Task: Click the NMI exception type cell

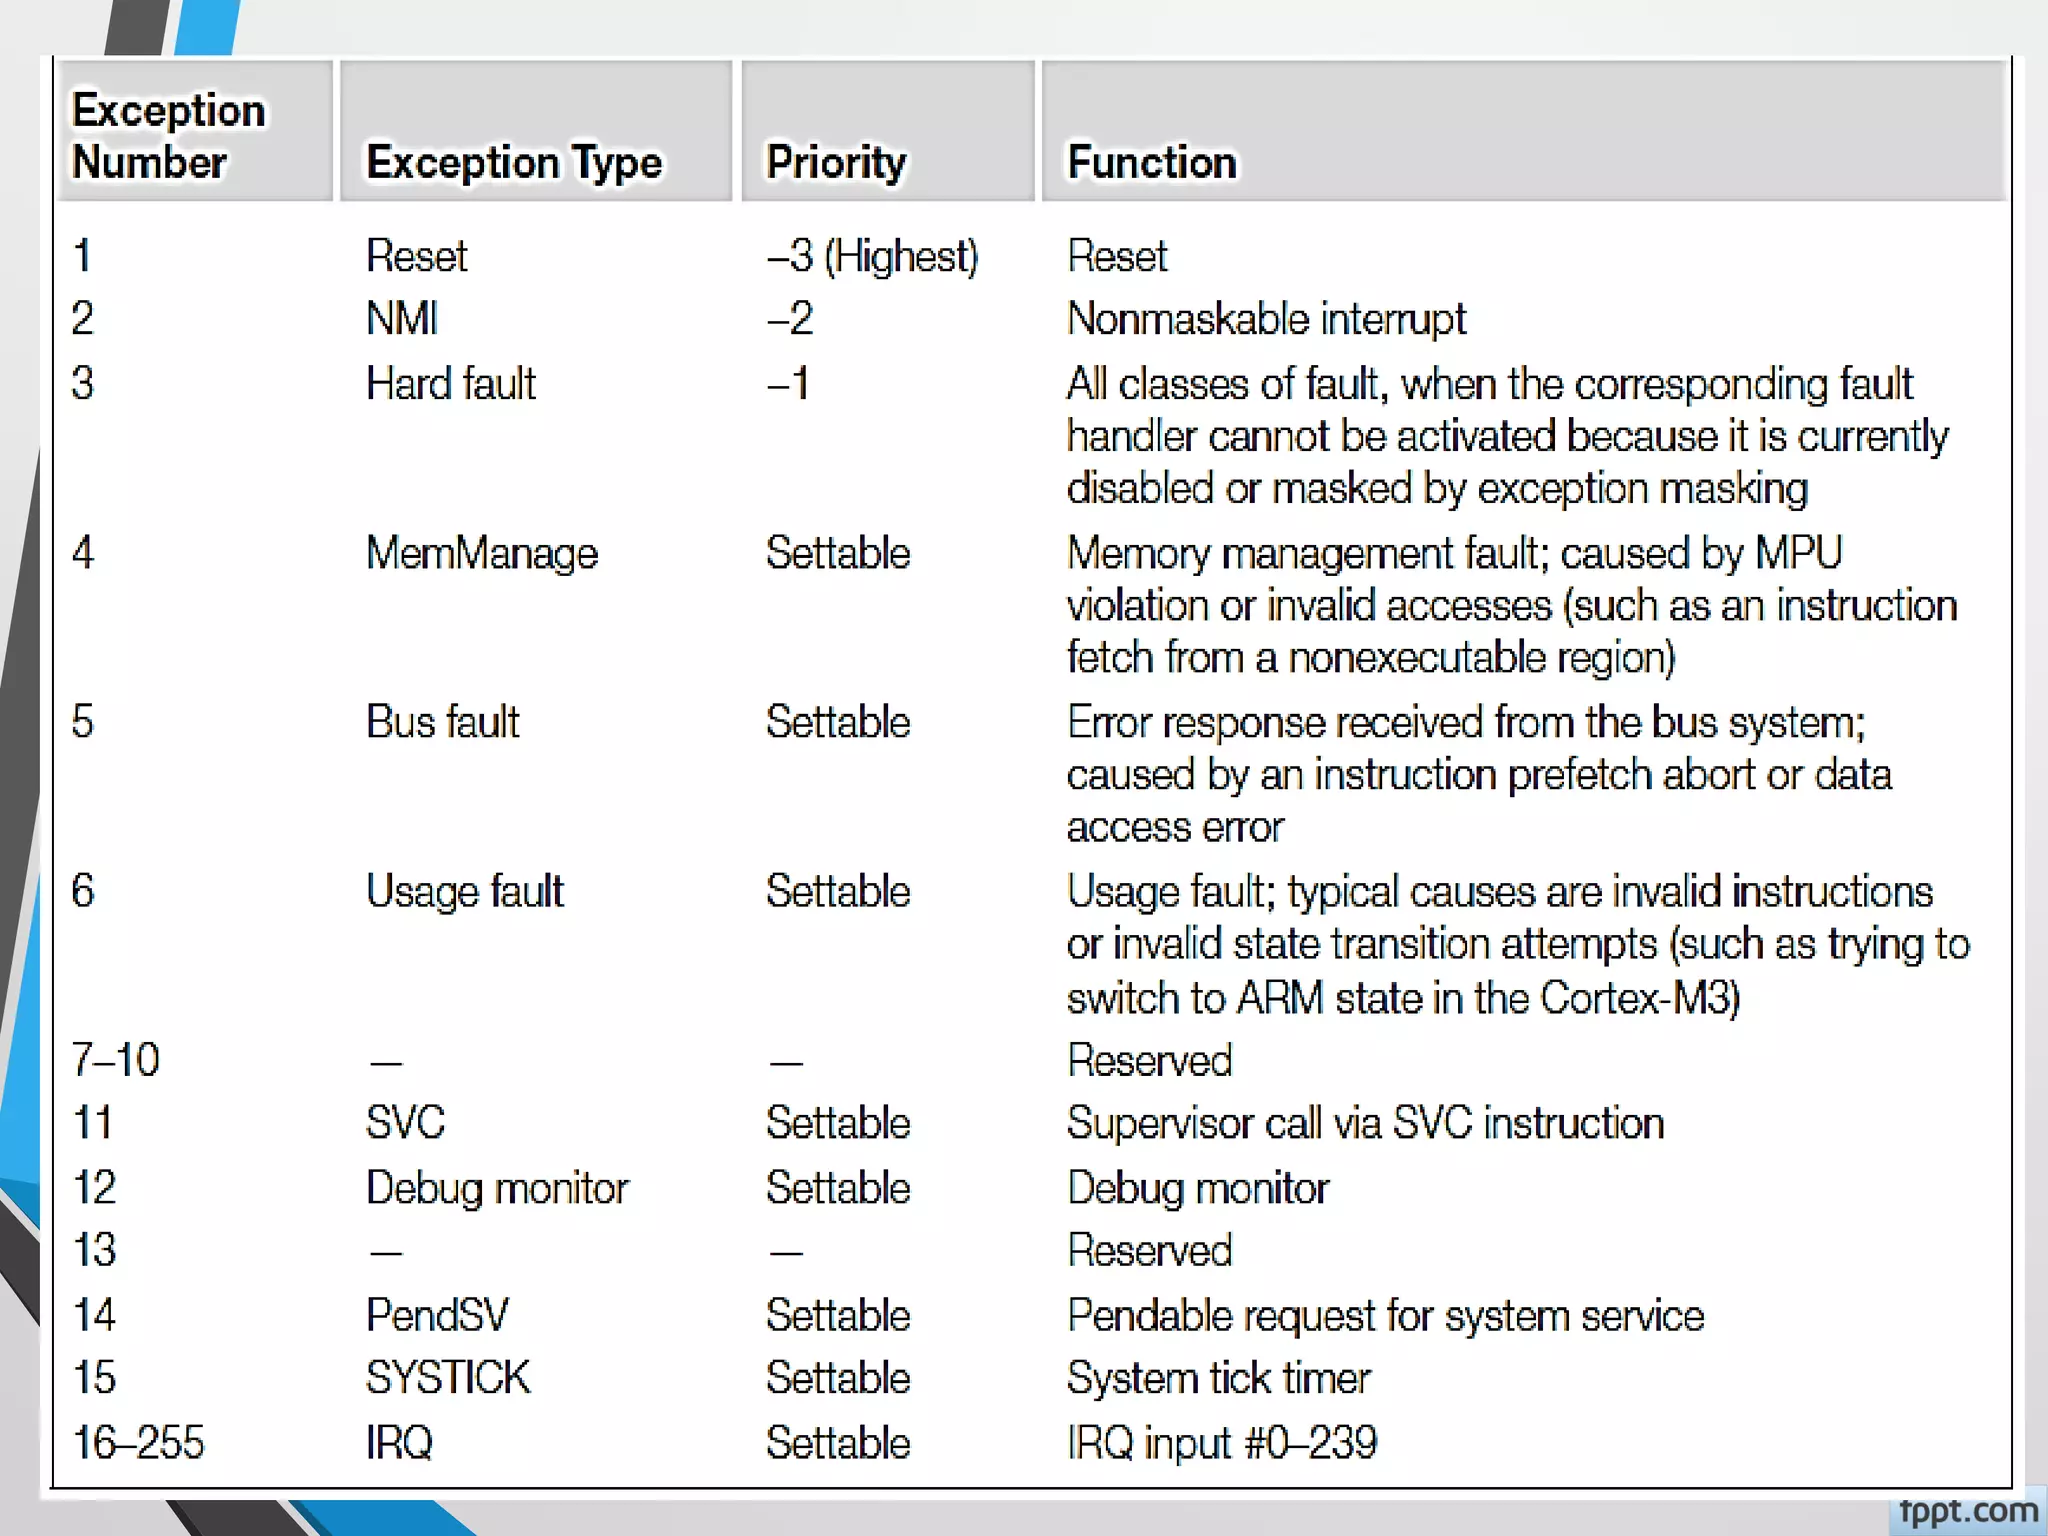Action: 402,319
